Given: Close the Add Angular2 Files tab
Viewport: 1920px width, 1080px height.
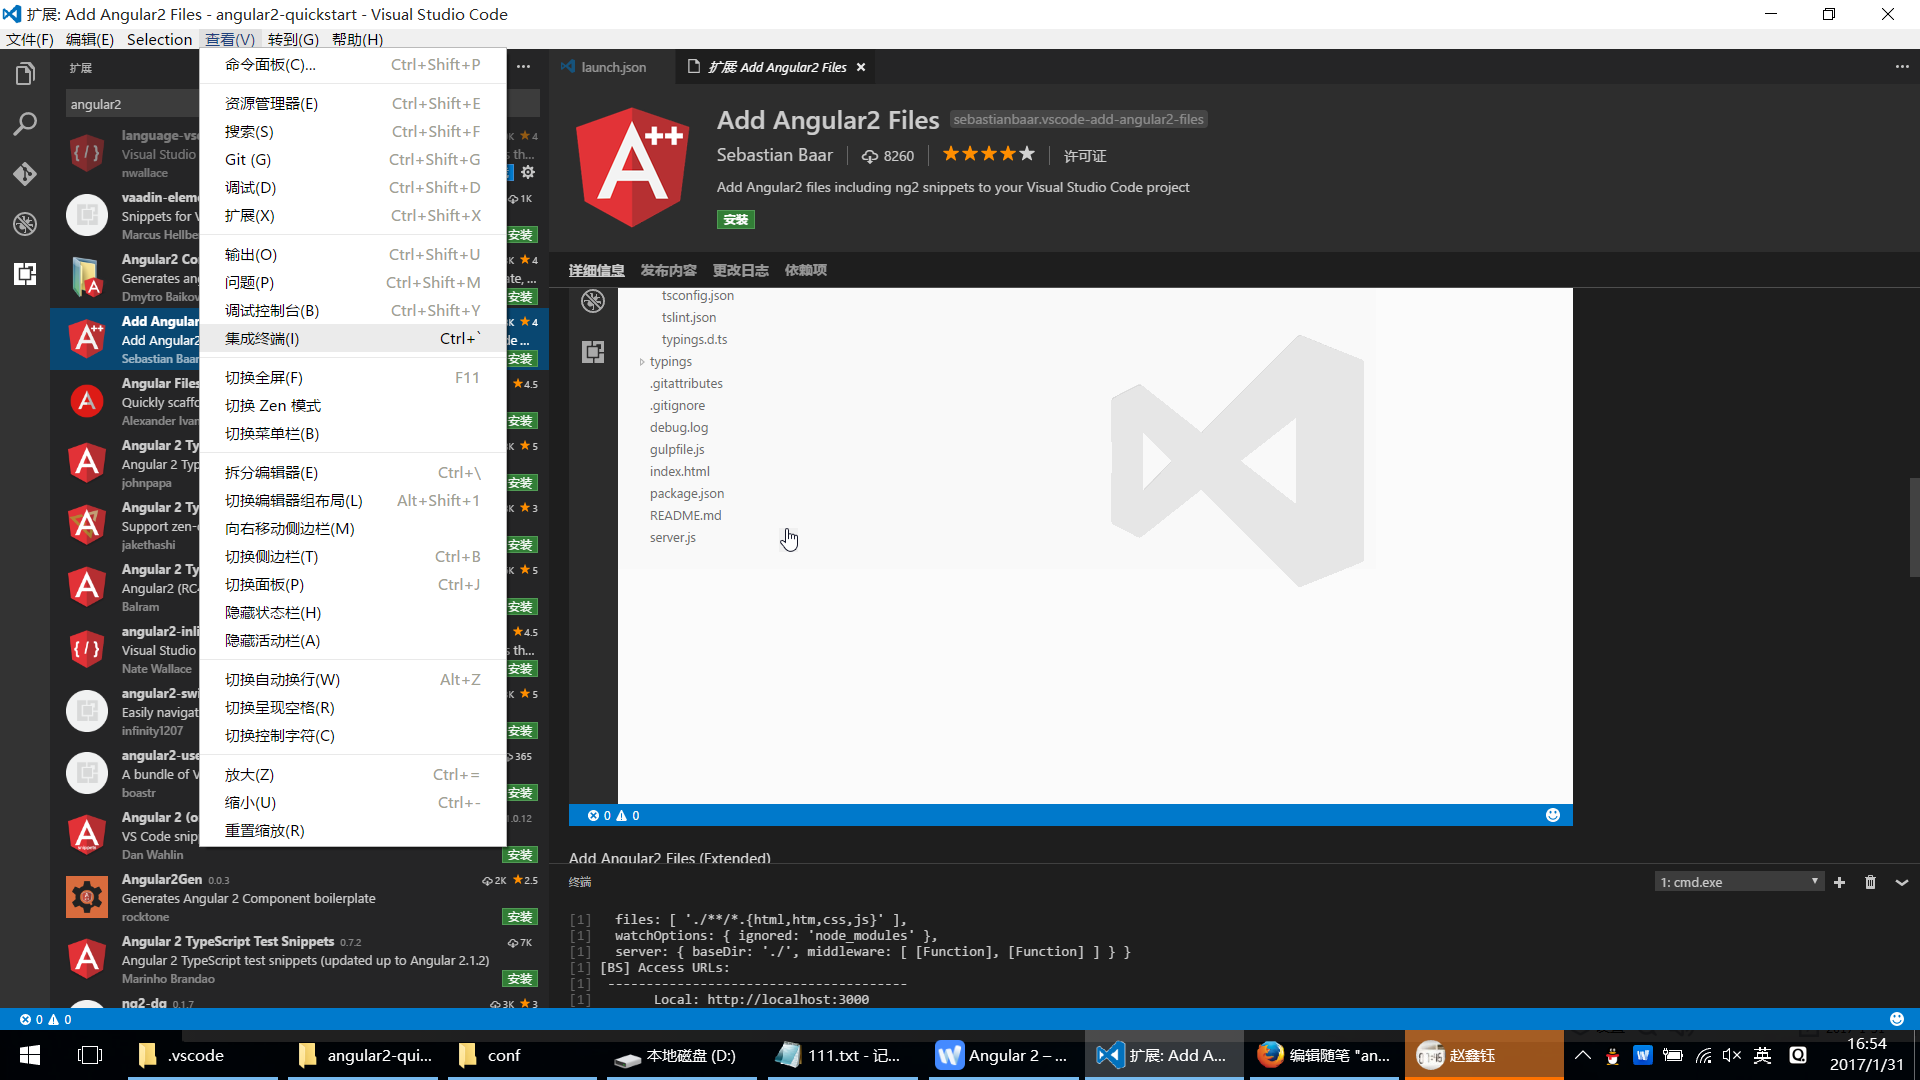Looking at the screenshot, I should 861,67.
